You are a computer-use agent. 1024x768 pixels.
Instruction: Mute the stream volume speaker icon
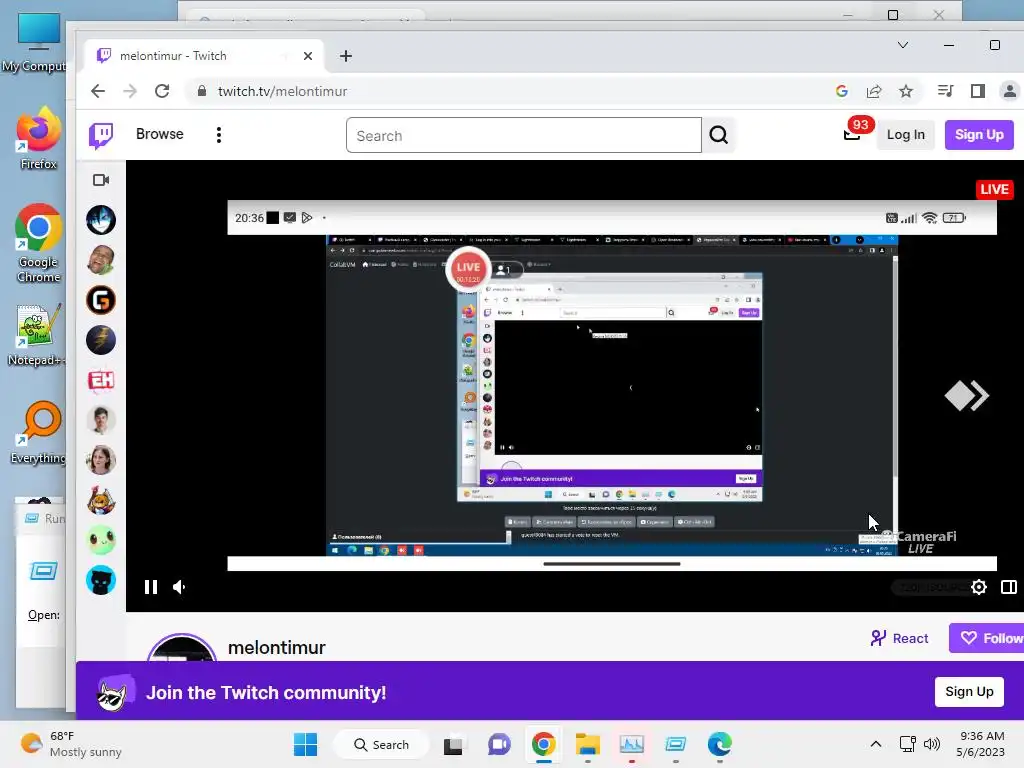[x=180, y=587]
